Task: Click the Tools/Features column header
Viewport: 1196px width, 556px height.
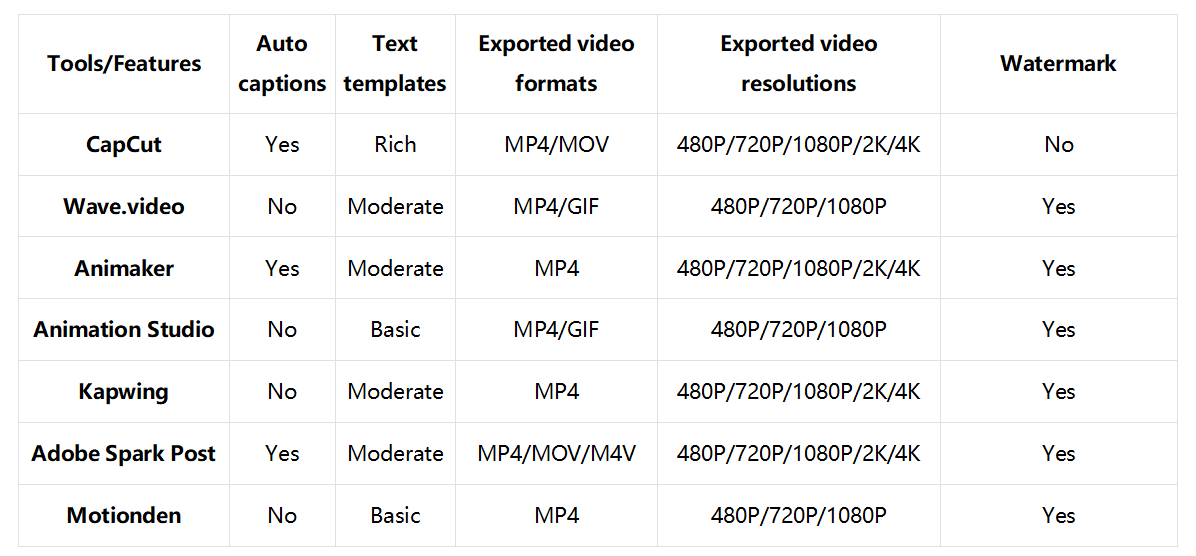Action: tap(124, 64)
